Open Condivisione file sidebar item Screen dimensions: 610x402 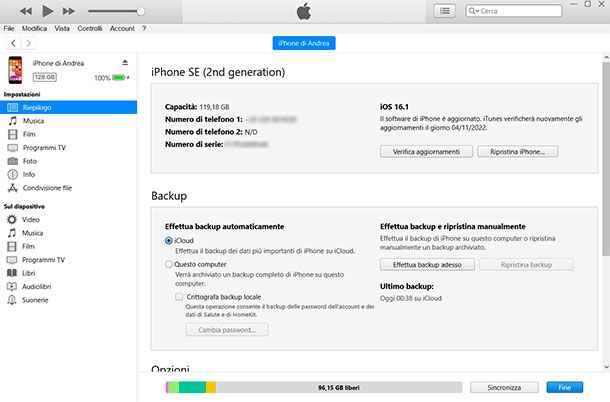pos(47,188)
